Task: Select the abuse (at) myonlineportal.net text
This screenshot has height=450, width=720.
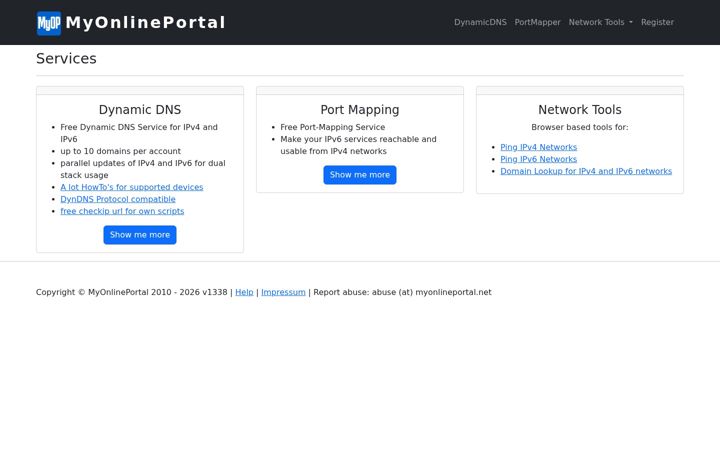Action: tap(432, 292)
